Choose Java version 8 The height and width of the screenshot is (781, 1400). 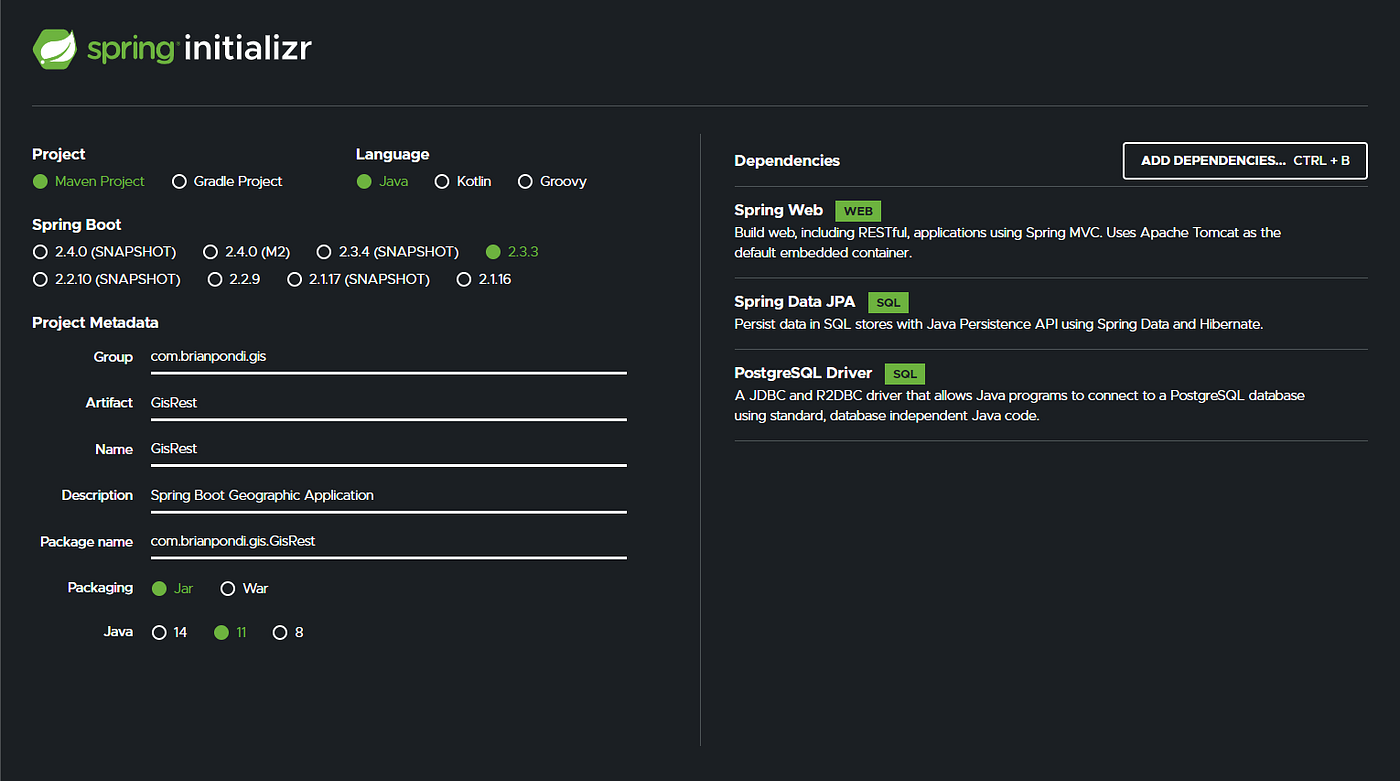pyautogui.click(x=288, y=632)
